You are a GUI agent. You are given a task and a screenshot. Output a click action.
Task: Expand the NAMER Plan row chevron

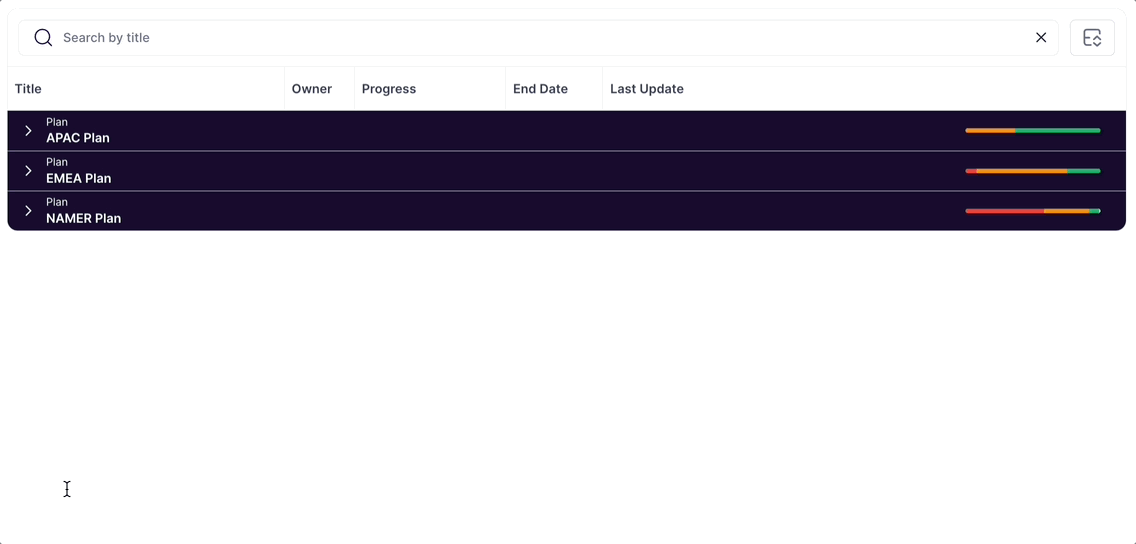coord(28,211)
